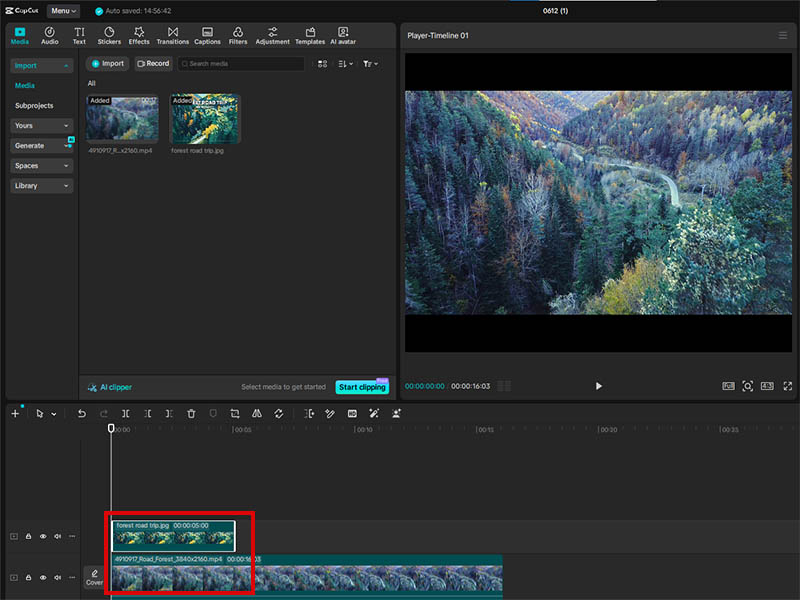
Task: Mute the forest road trip track
Action: coord(58,536)
